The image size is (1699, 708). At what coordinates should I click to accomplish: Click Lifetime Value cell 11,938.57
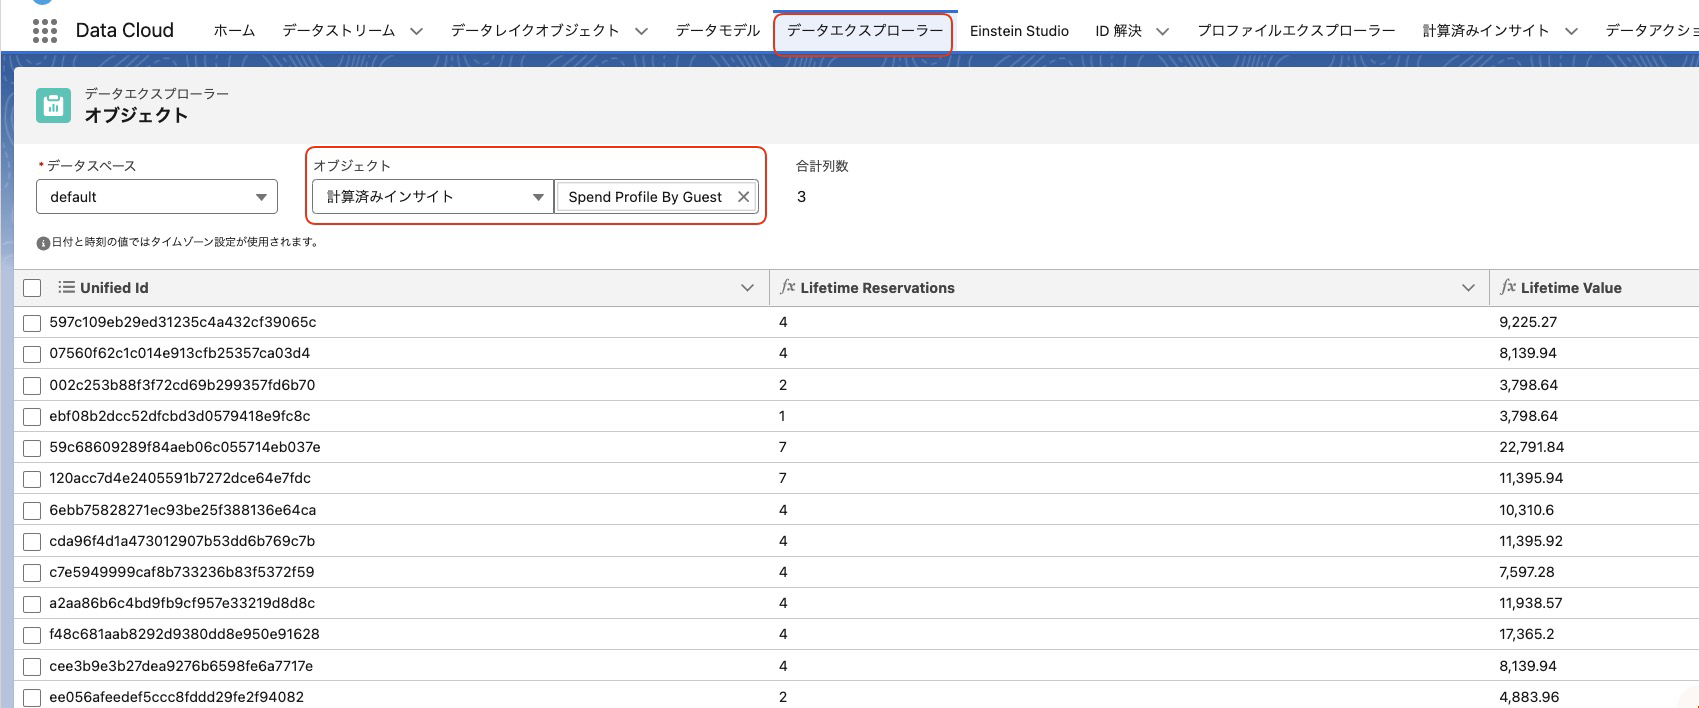pyautogui.click(x=1530, y=604)
